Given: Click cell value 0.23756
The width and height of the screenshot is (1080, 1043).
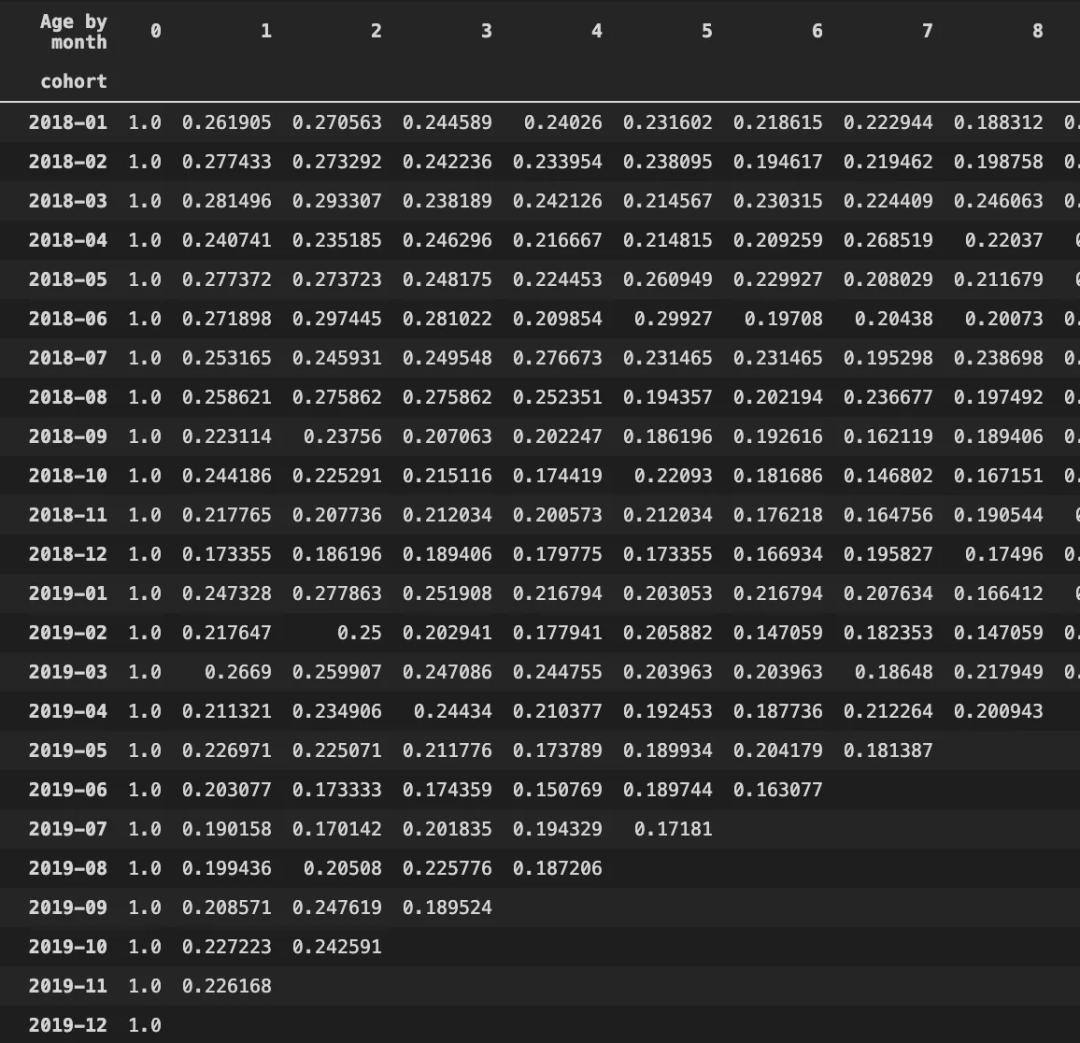Looking at the screenshot, I should click(342, 437).
